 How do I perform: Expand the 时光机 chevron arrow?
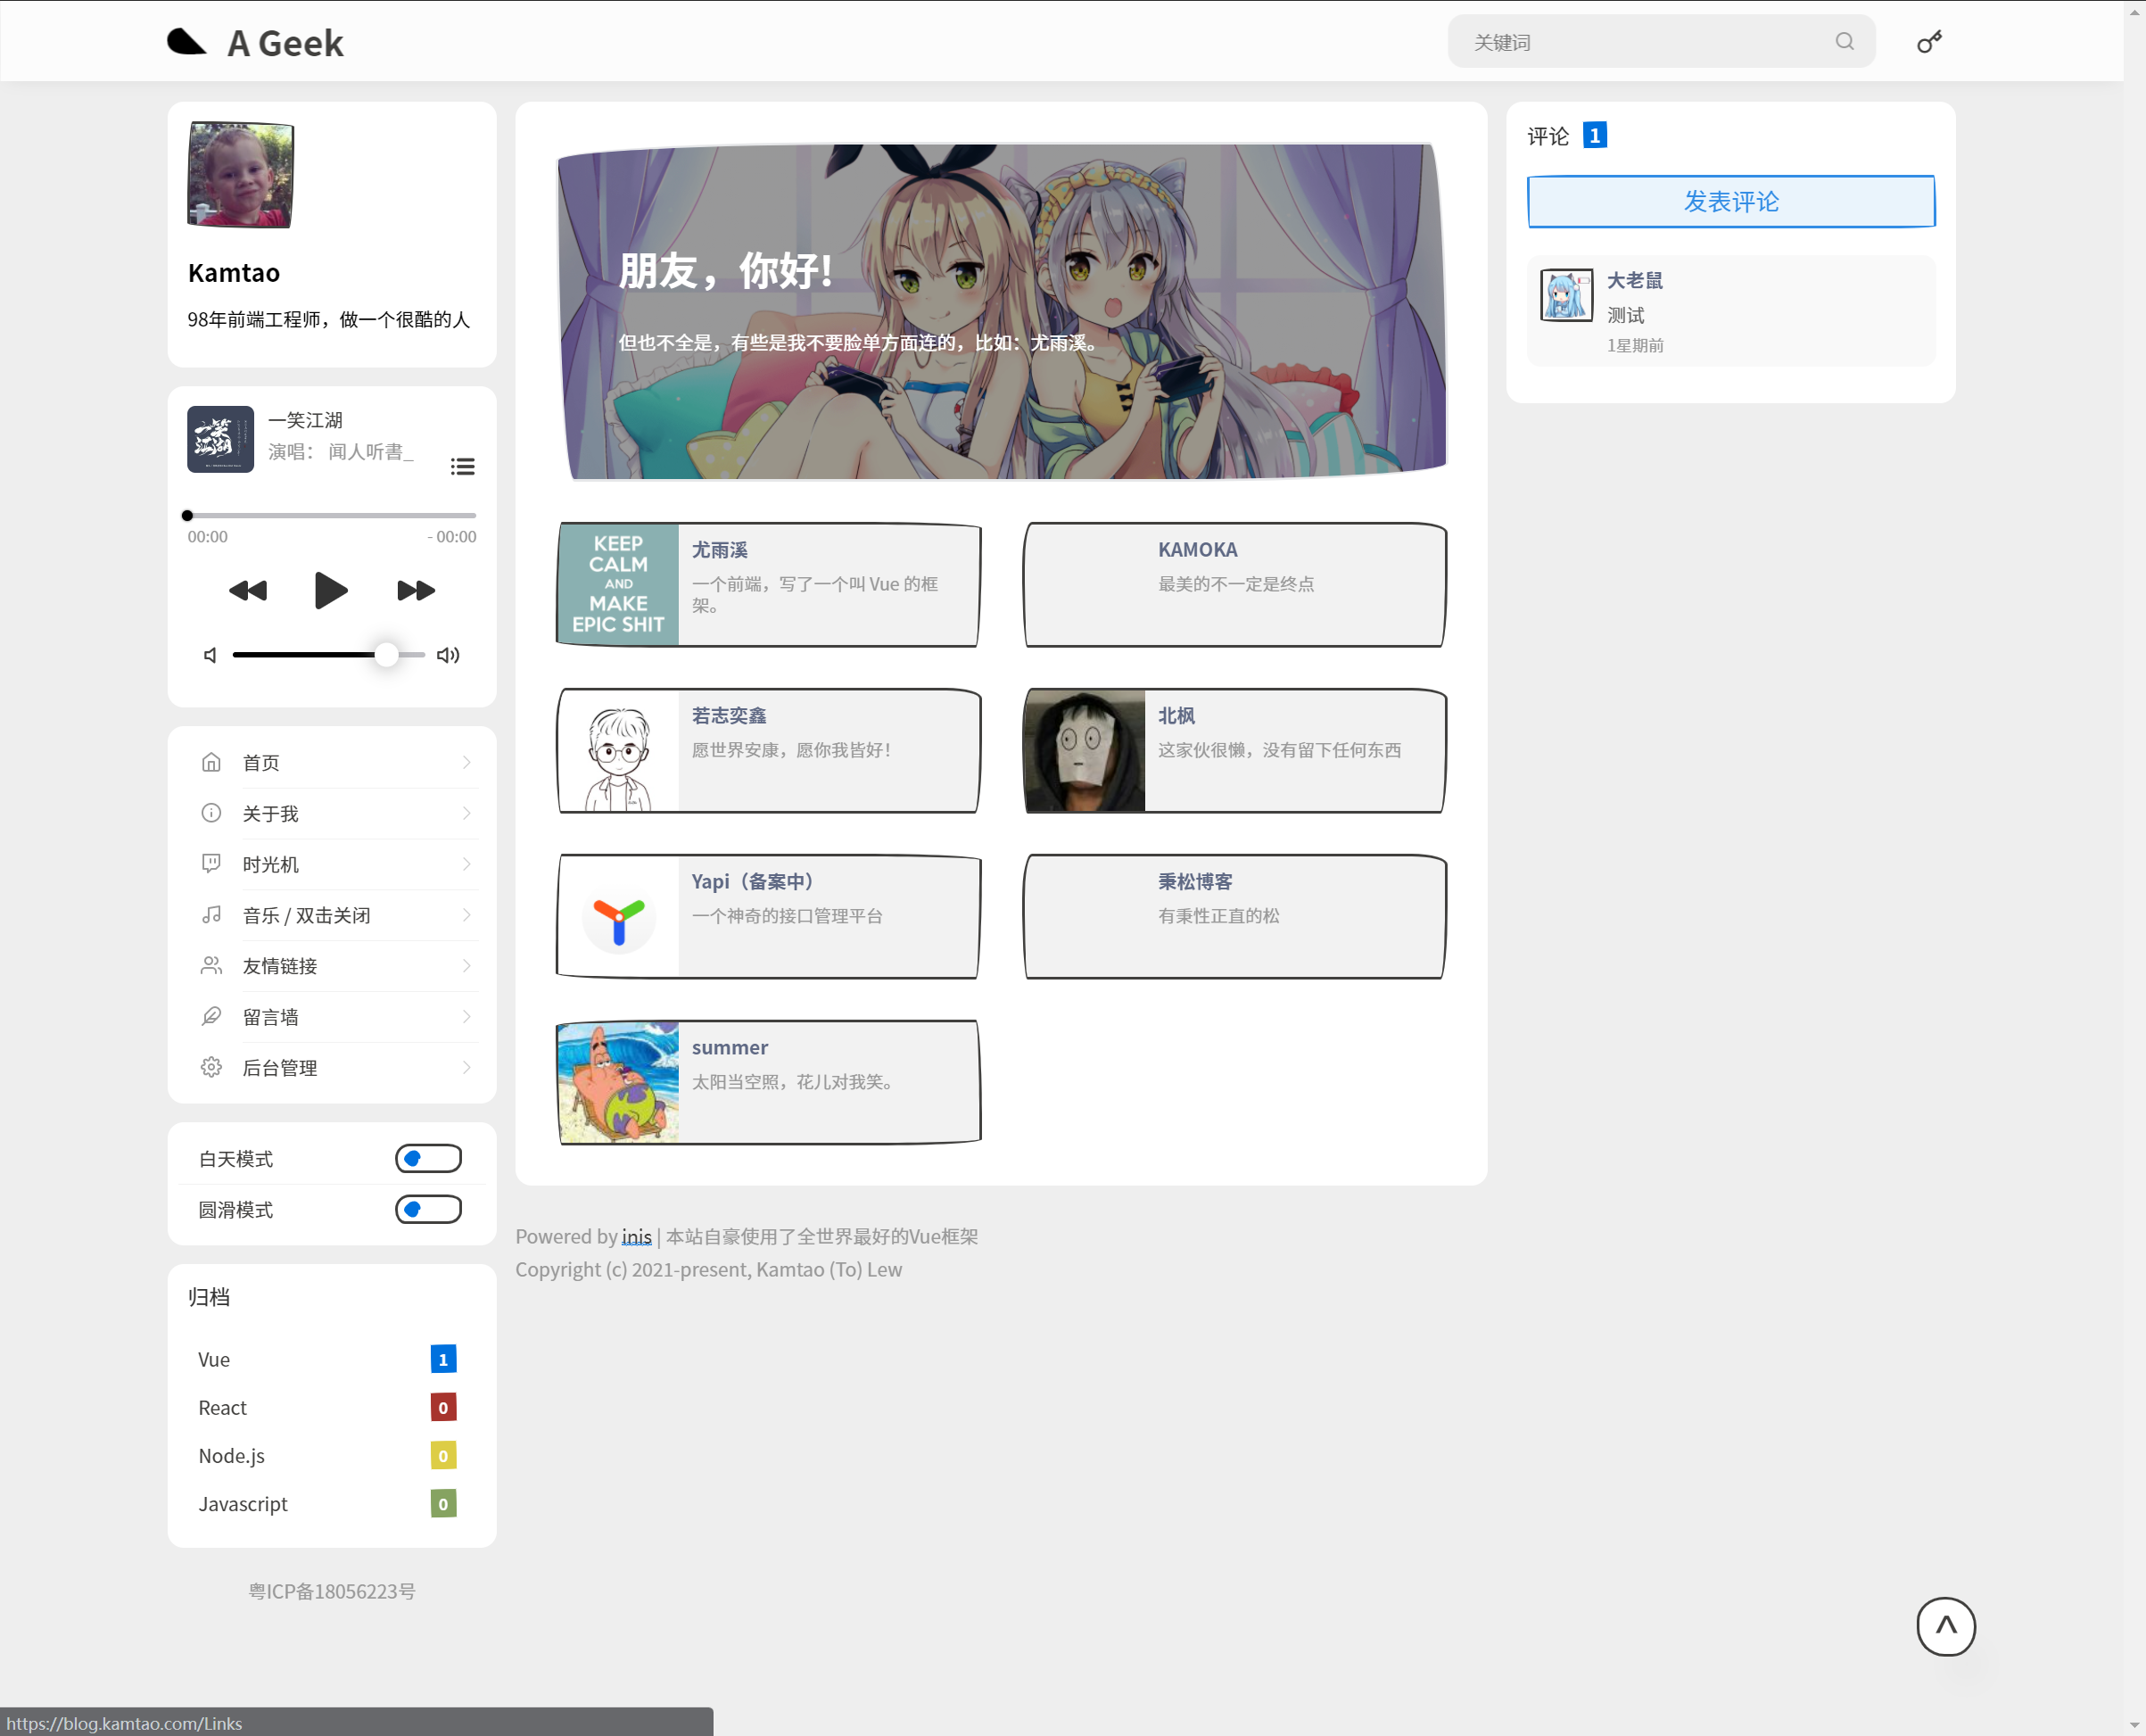(466, 864)
